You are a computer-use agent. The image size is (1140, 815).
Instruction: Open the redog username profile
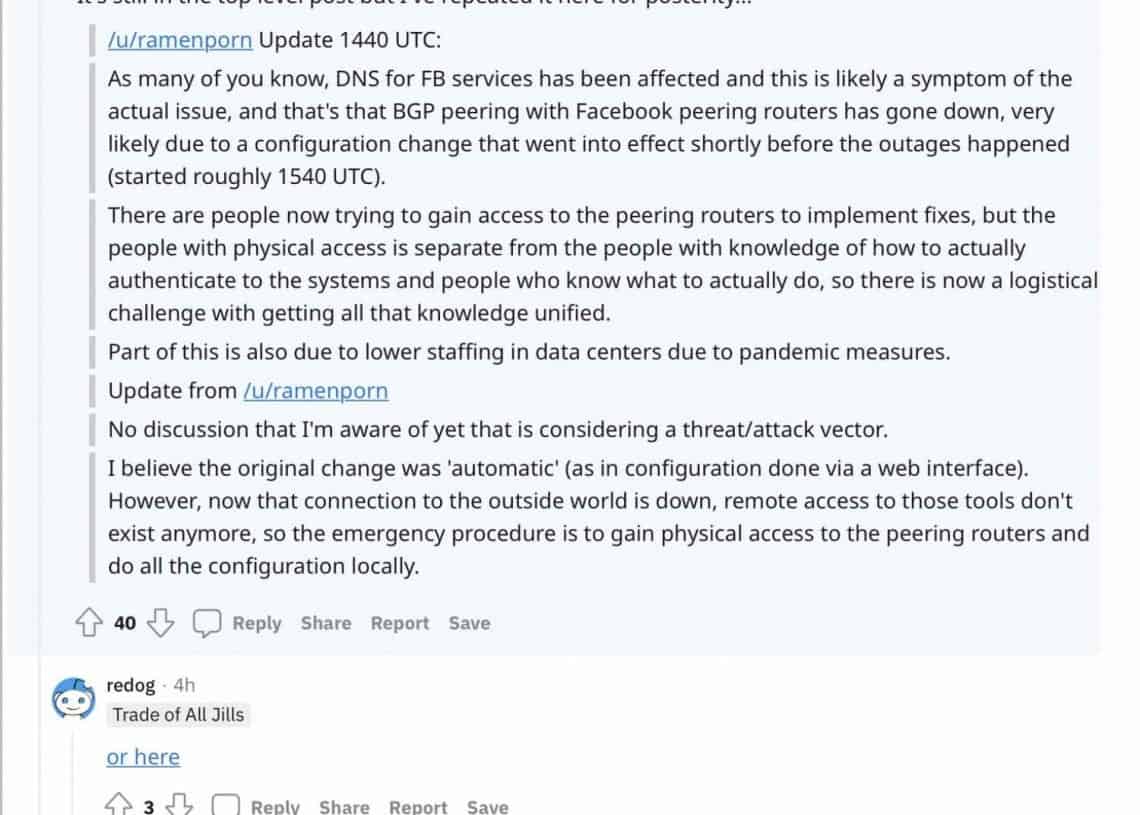[131, 685]
